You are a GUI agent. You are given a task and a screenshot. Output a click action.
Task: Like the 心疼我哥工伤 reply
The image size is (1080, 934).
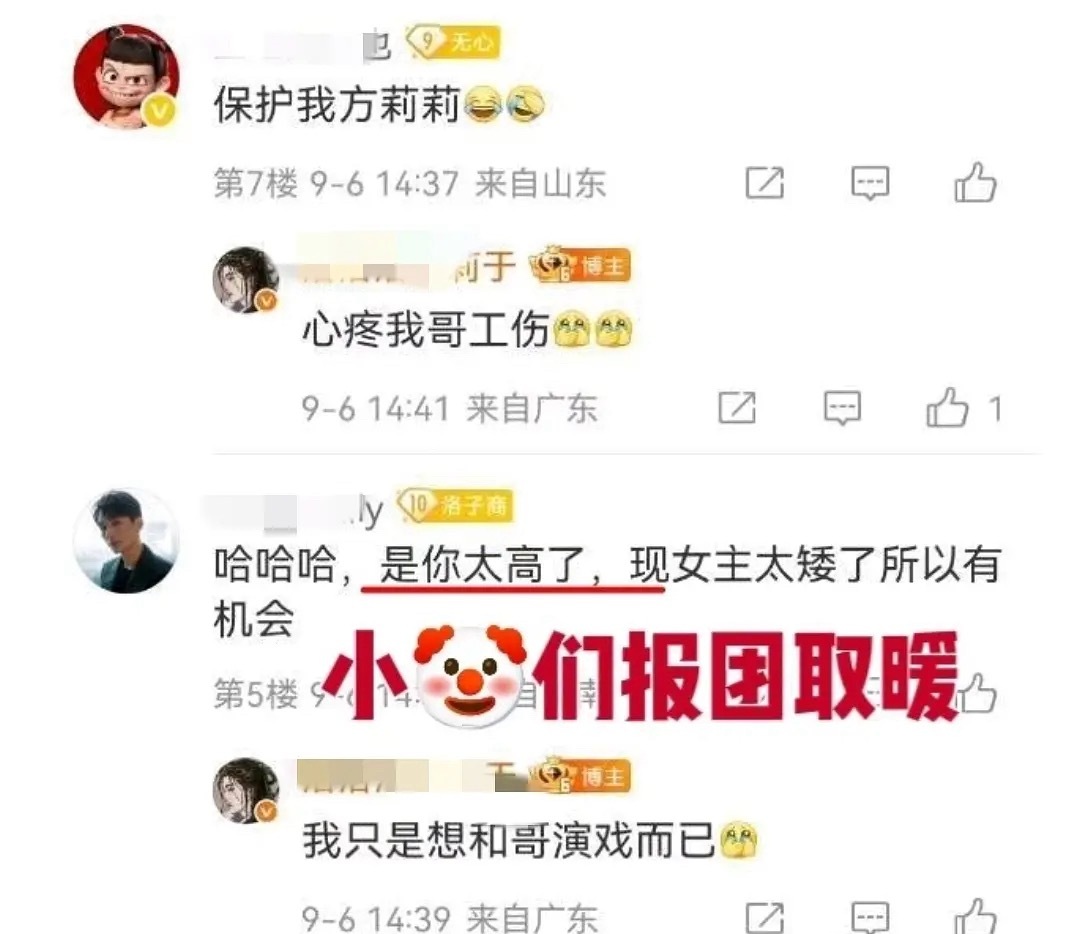[947, 408]
